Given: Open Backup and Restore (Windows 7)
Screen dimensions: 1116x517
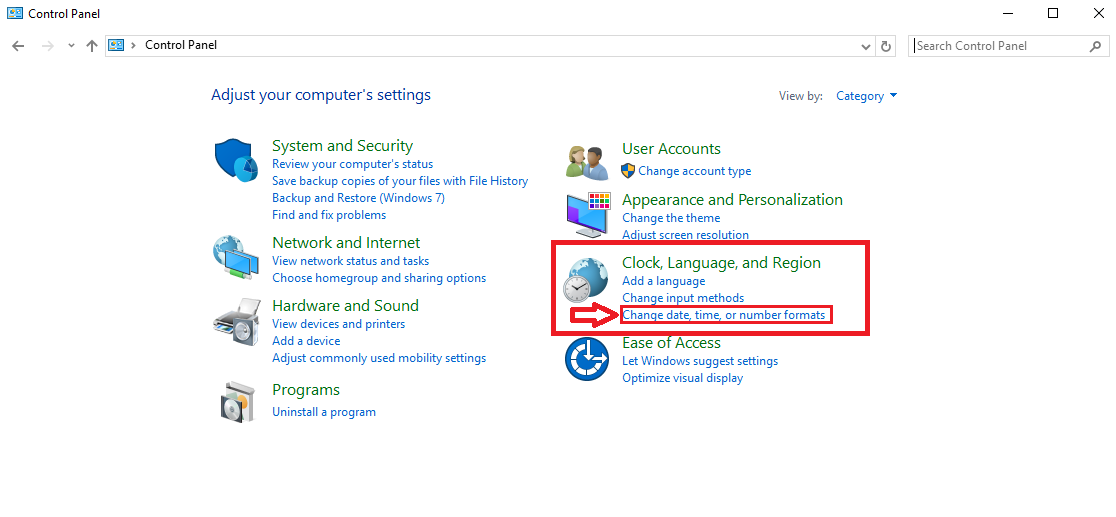Looking at the screenshot, I should pyautogui.click(x=358, y=198).
